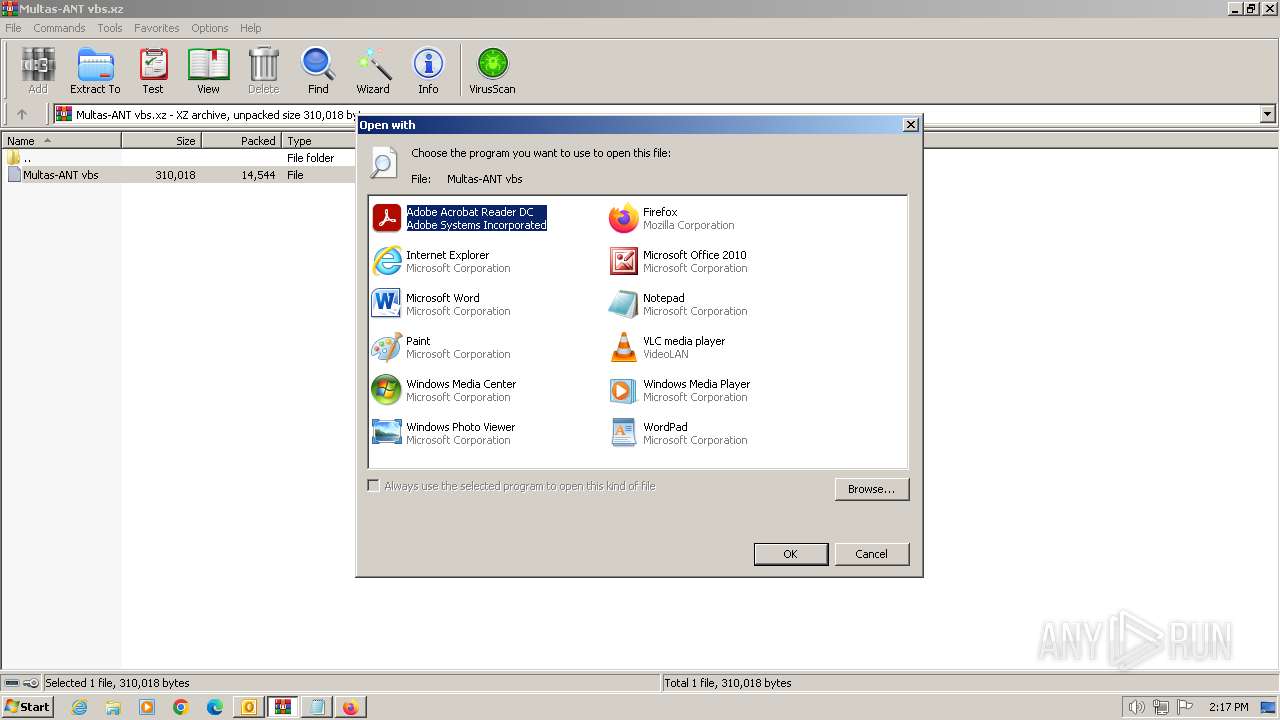Switch to the WinRAR taskbar button
This screenshot has width=1280, height=720.
tap(283, 707)
